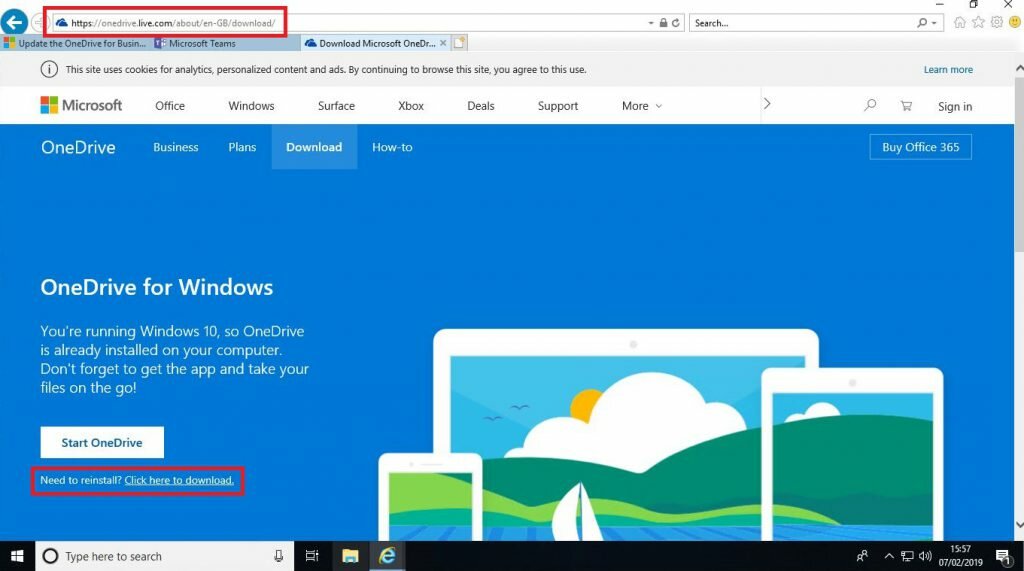Image resolution: width=1024 pixels, height=571 pixels.
Task: Open File Explorer from the taskbar
Action: (x=350, y=556)
